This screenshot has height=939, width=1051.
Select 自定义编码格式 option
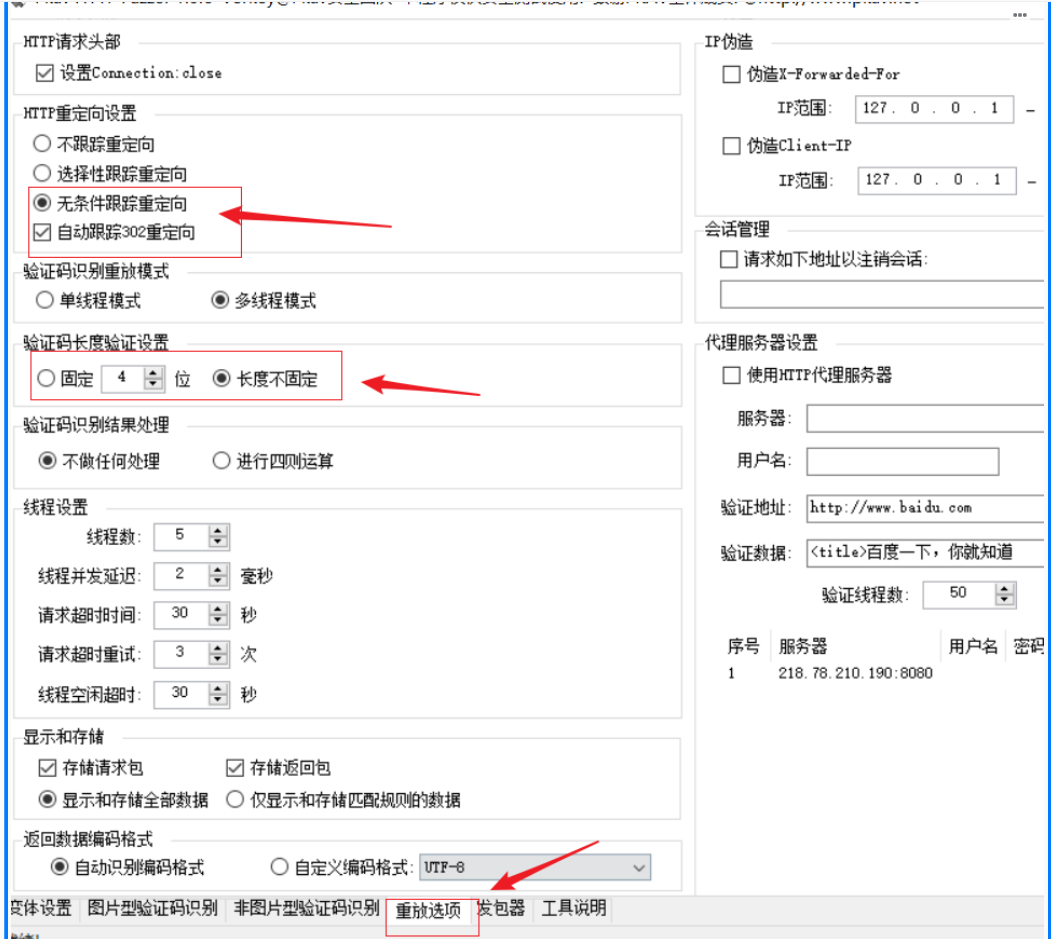tap(280, 867)
